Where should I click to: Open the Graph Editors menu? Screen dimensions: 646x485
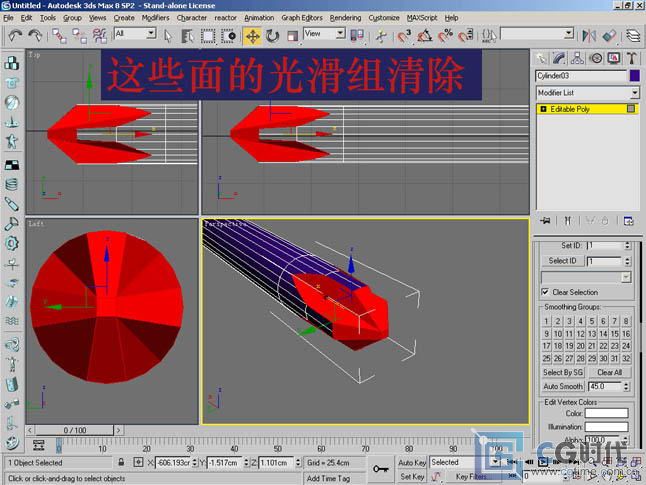[x=302, y=18]
